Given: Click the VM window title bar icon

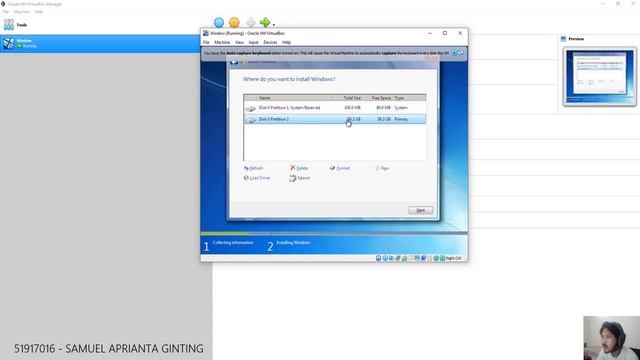Looking at the screenshot, I should [x=206, y=33].
